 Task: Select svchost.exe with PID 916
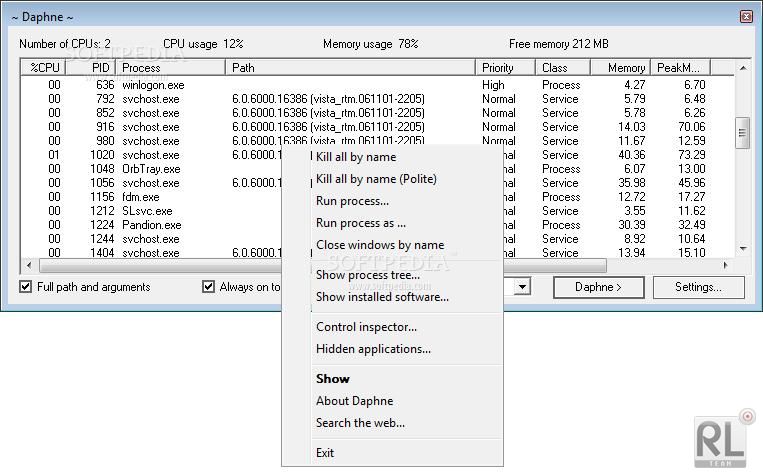[377, 127]
